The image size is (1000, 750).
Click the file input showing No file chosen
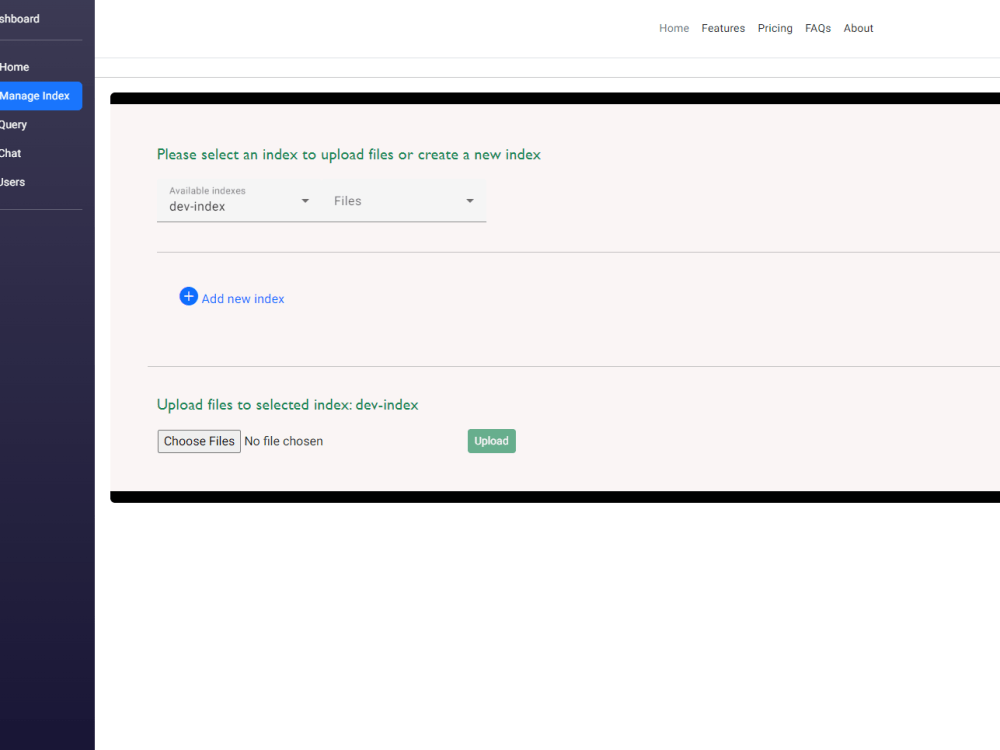pyautogui.click(x=284, y=440)
